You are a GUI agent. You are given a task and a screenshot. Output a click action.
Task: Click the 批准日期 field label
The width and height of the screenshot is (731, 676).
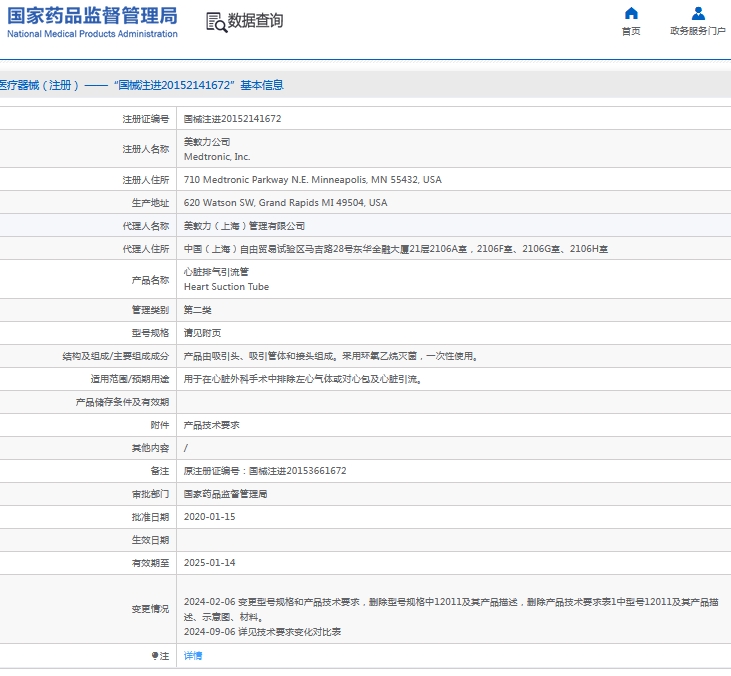click(150, 517)
